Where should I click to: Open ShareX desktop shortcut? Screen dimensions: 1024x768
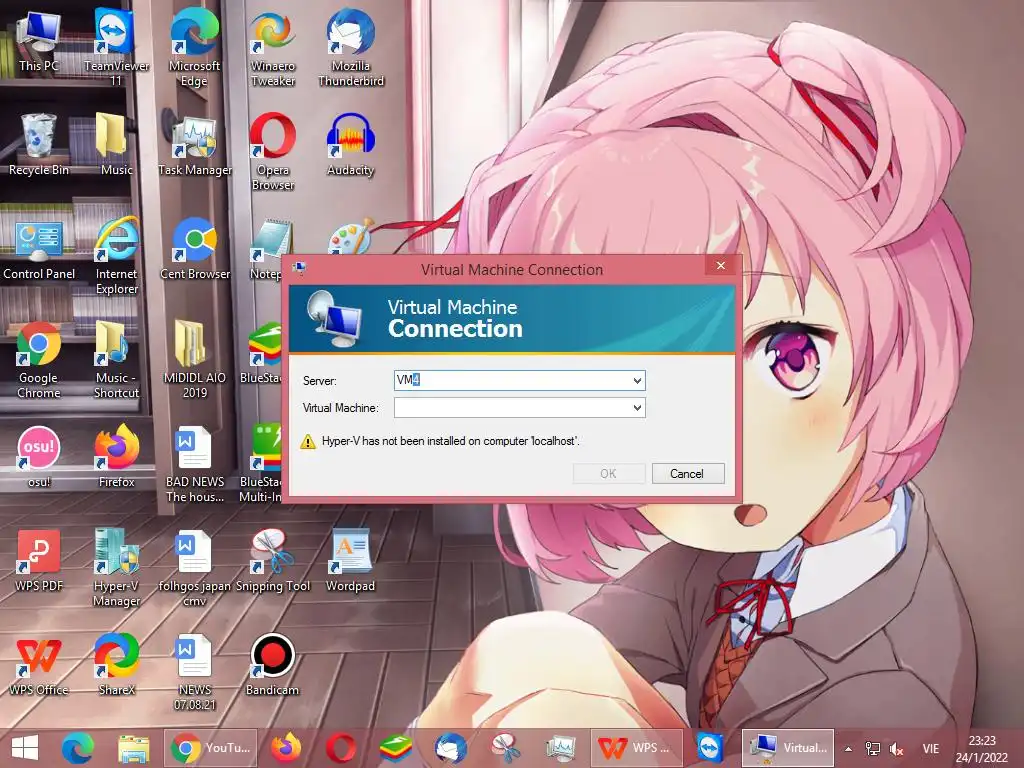pyautogui.click(x=116, y=665)
